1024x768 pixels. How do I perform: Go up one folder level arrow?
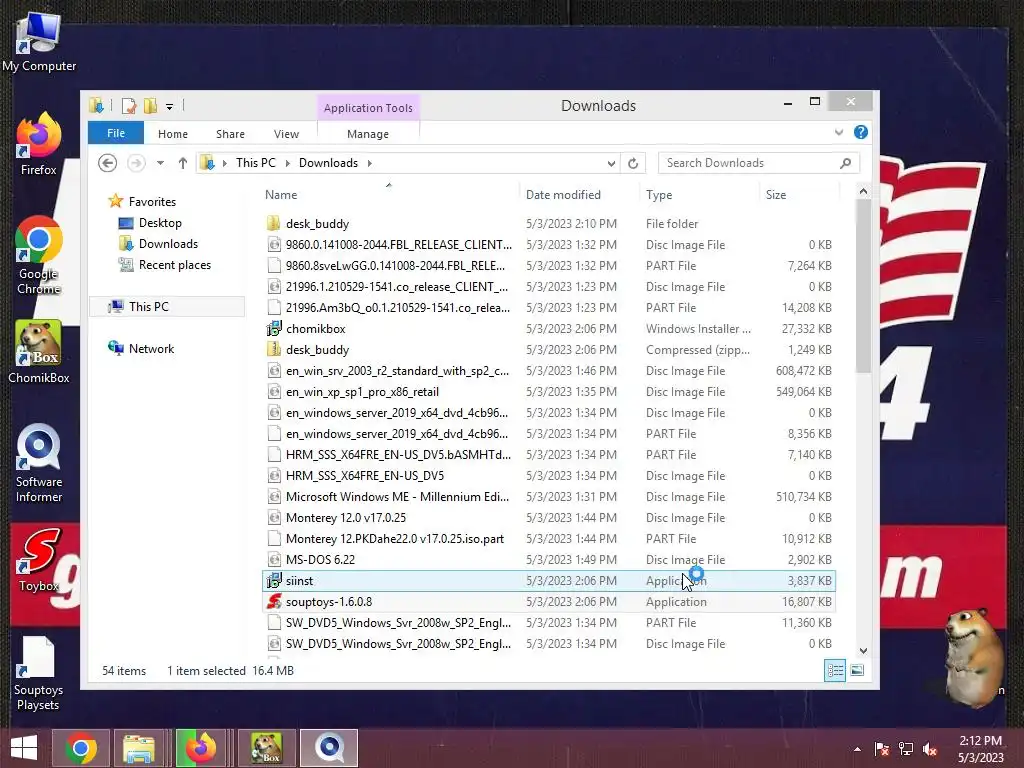tap(183, 163)
